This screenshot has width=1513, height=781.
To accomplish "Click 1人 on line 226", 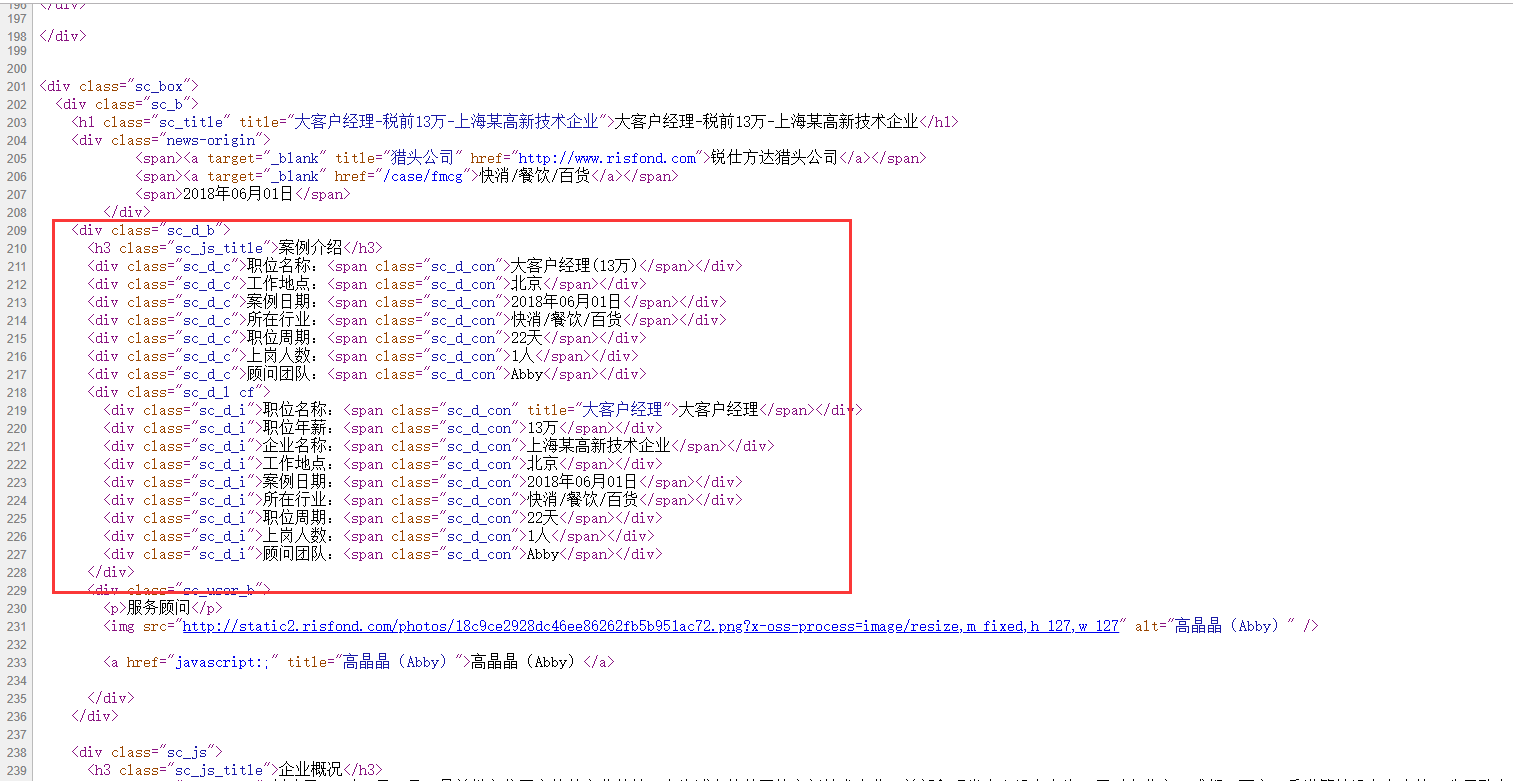I will click(x=539, y=536).
